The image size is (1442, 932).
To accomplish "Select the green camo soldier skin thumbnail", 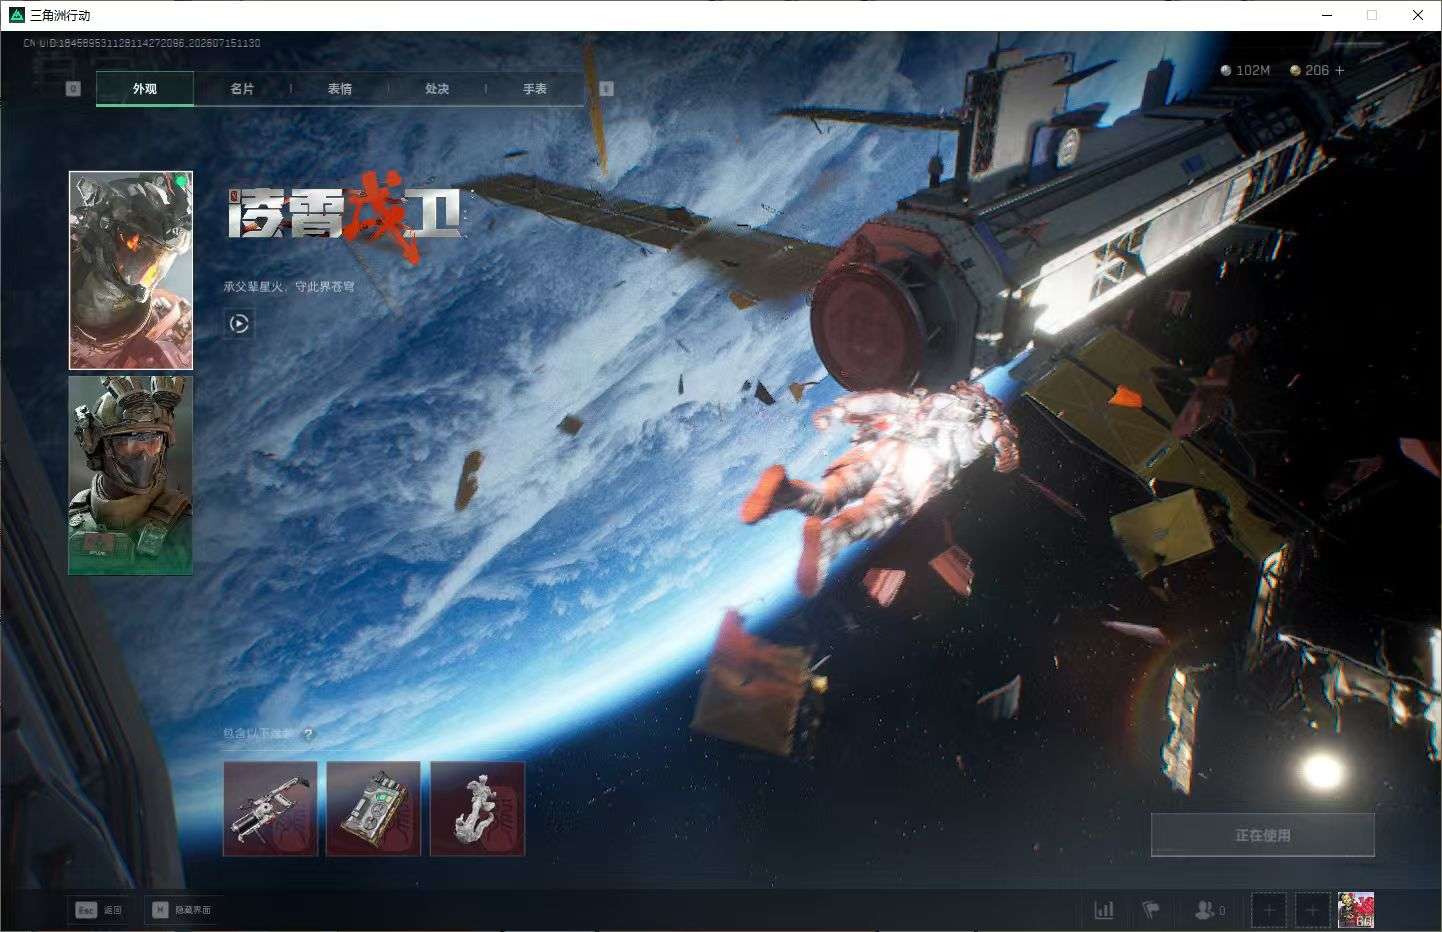I will point(131,475).
